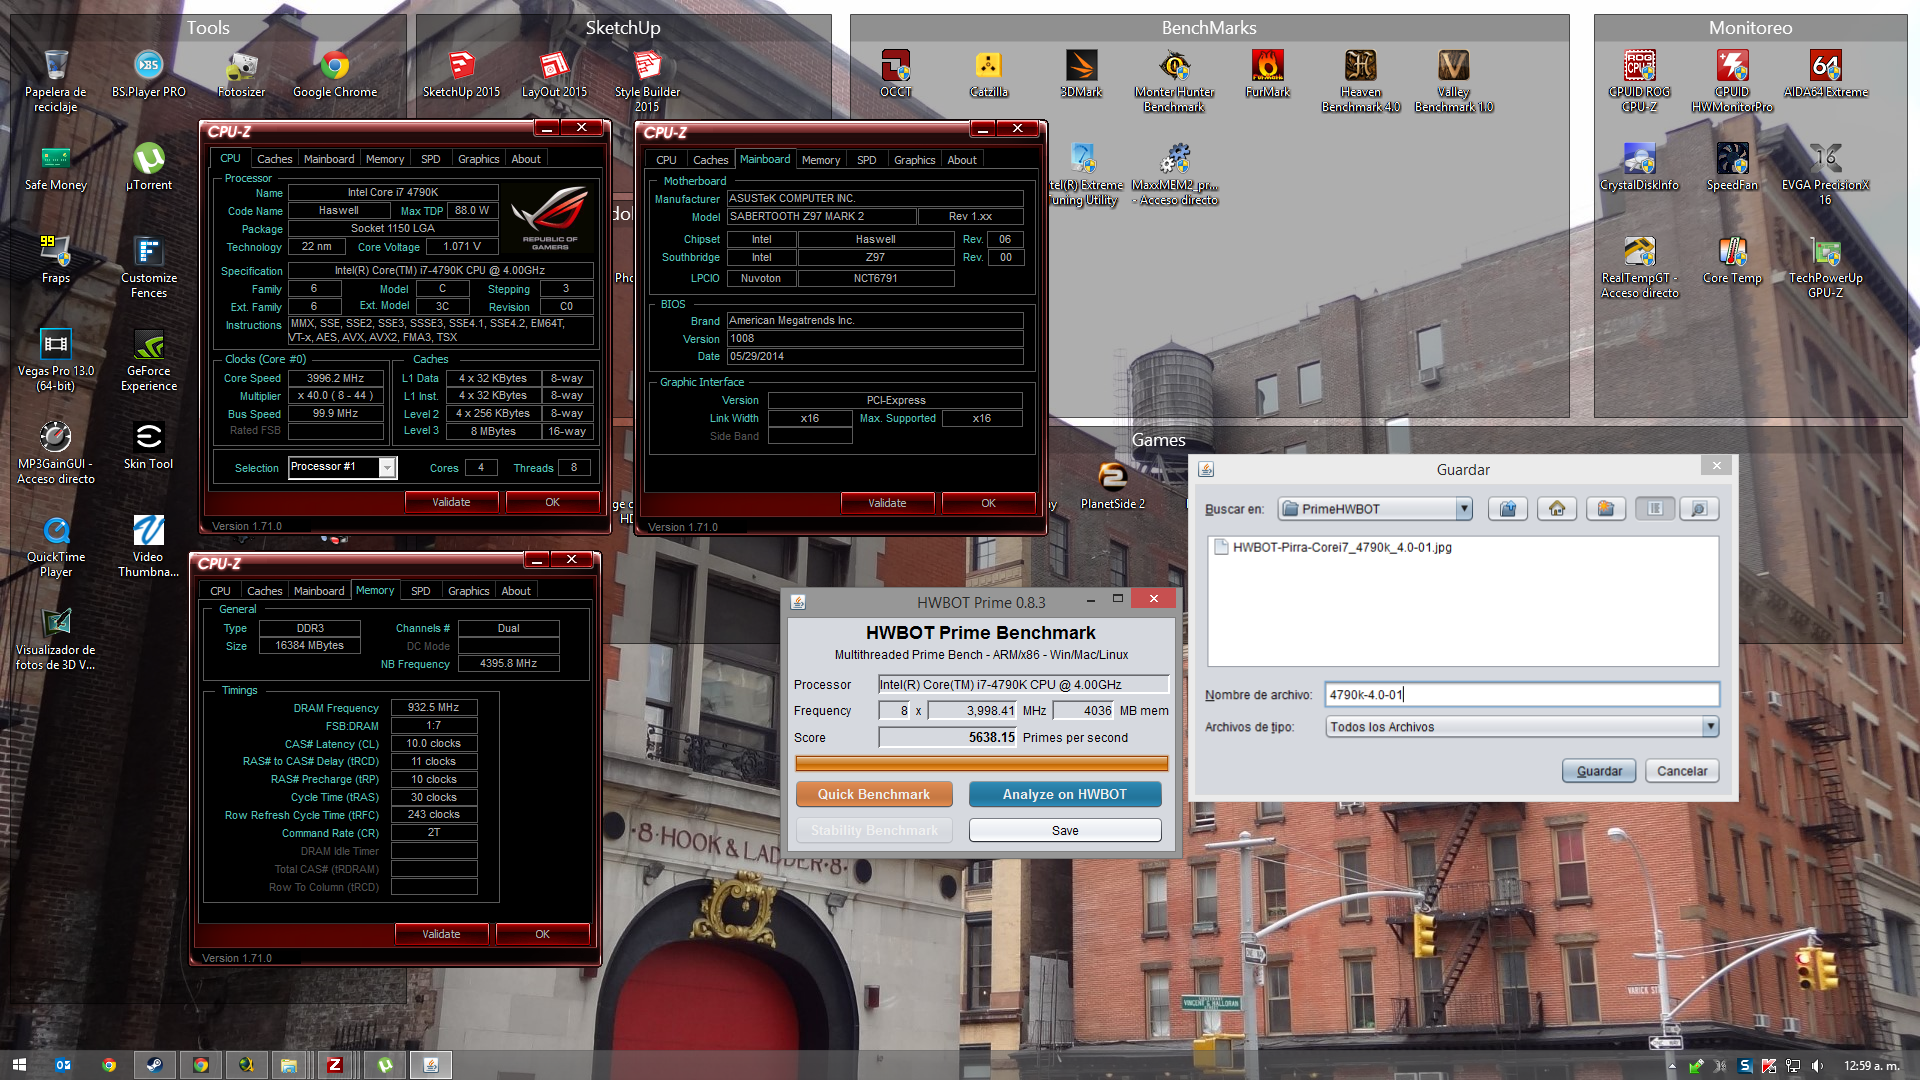Go to home folder in Guardar dialog
Viewport: 1920px width, 1080px height.
tap(1557, 509)
